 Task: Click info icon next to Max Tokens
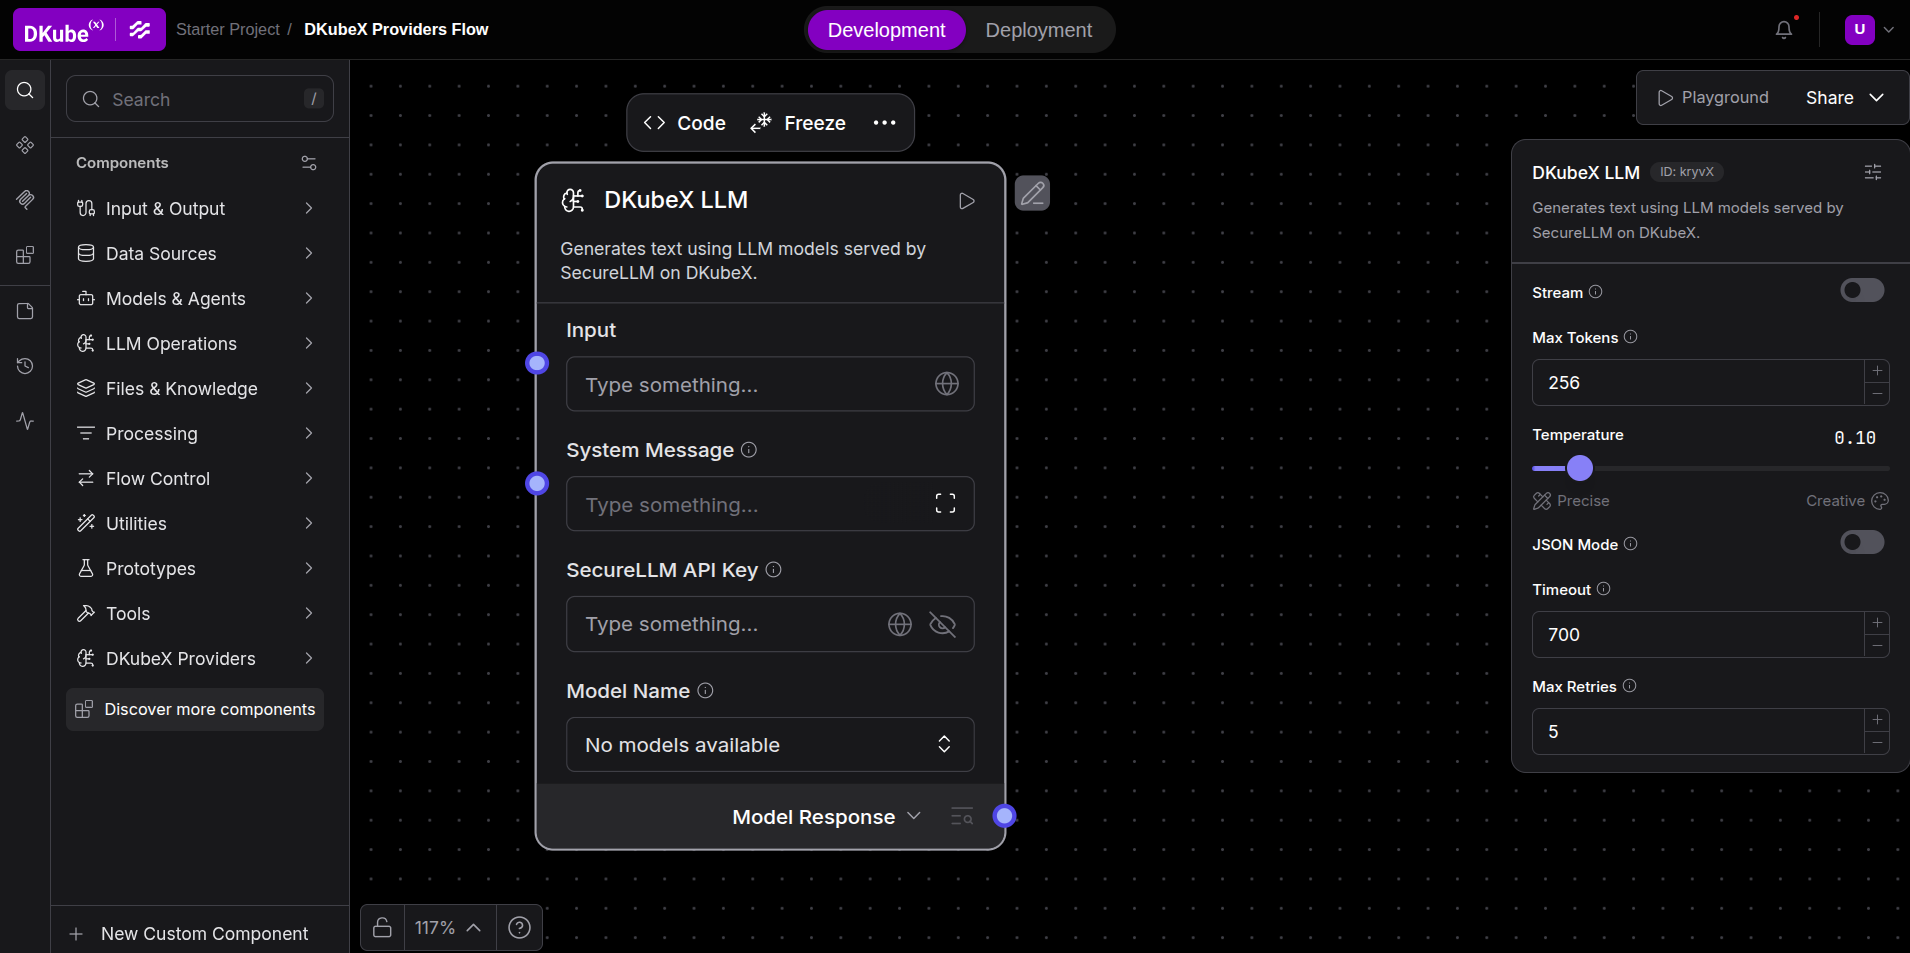[x=1631, y=337]
